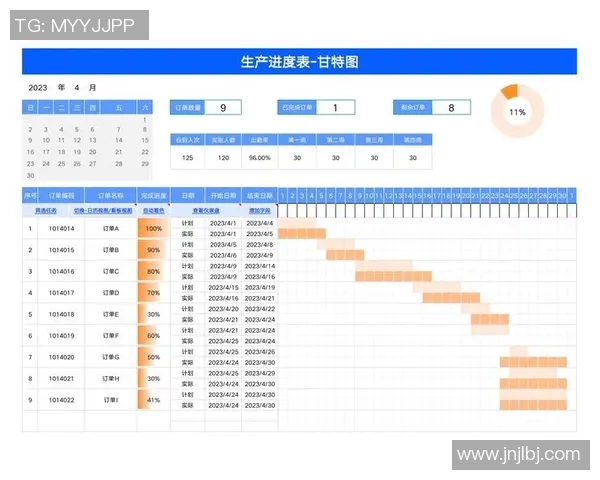Image resolution: width=600 pixels, height=480 pixels.
Task: Click 订单A actual Gantt bar
Action: pyautogui.click(x=302, y=233)
